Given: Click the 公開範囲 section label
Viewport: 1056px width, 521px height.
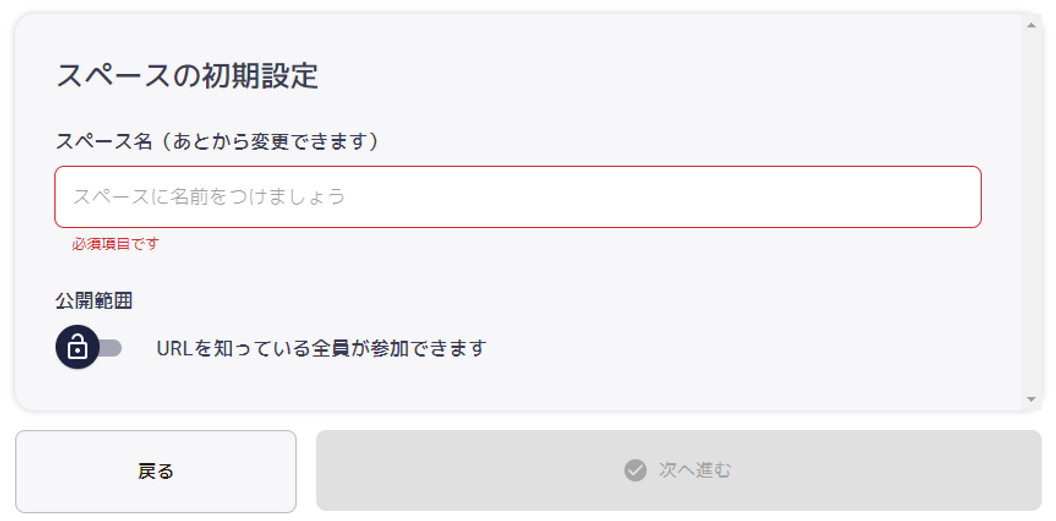Looking at the screenshot, I should (94, 301).
